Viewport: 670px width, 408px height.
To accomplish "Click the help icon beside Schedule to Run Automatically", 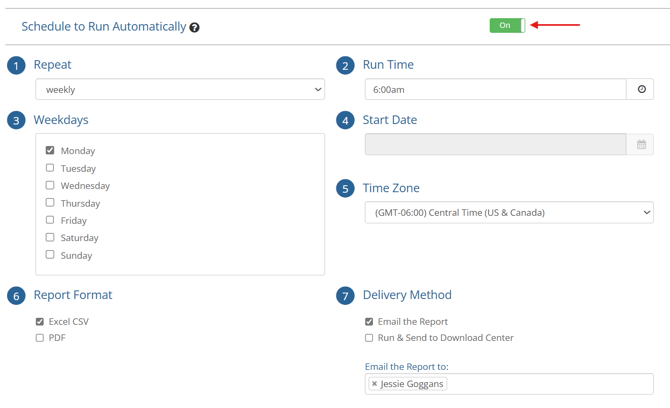I will coord(194,28).
